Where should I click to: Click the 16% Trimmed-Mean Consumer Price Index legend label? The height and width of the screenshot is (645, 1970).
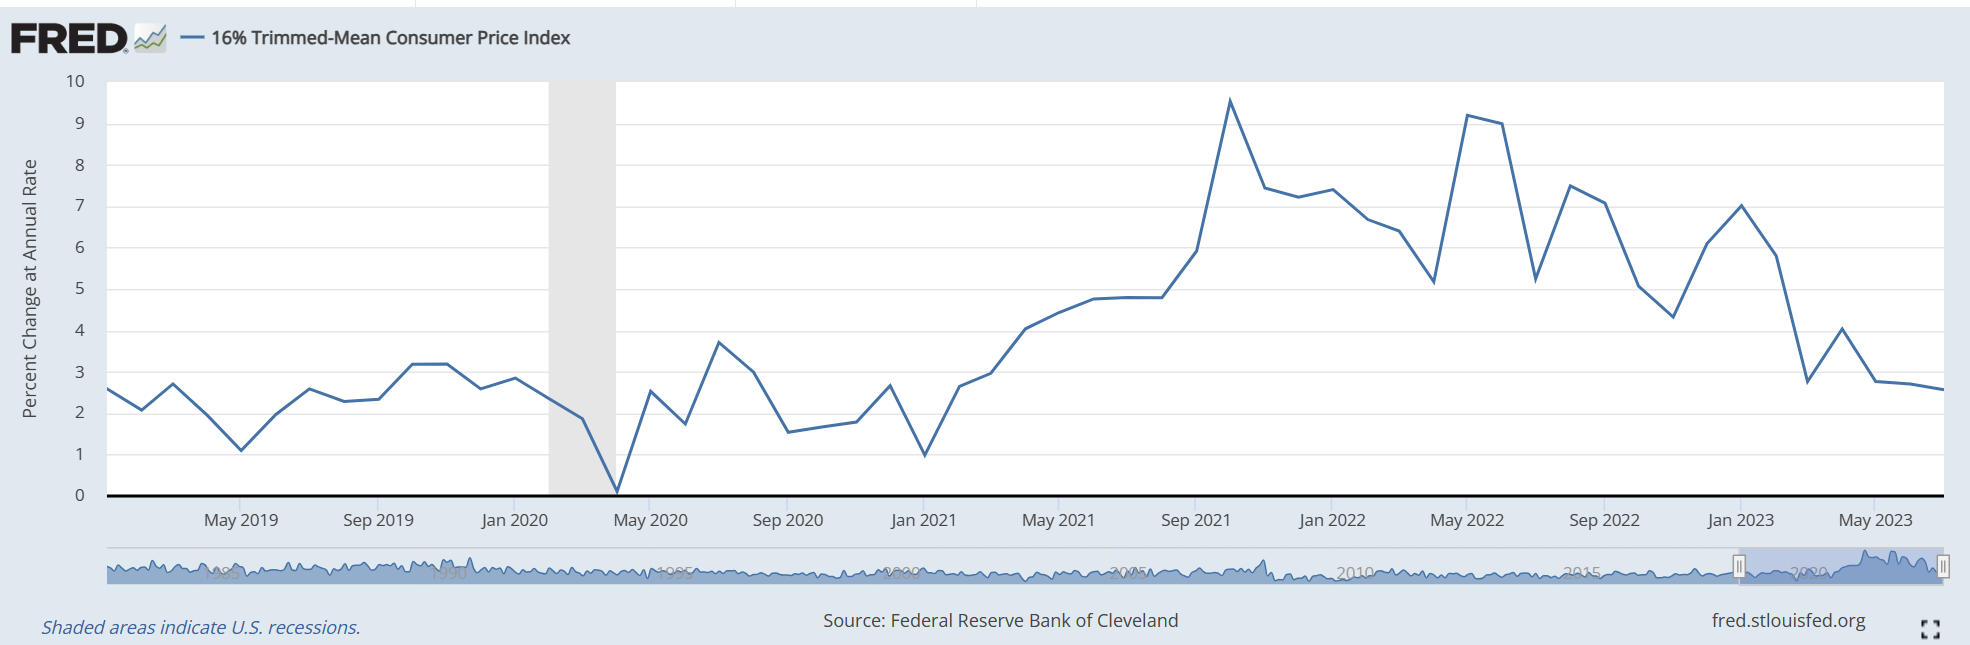point(390,38)
